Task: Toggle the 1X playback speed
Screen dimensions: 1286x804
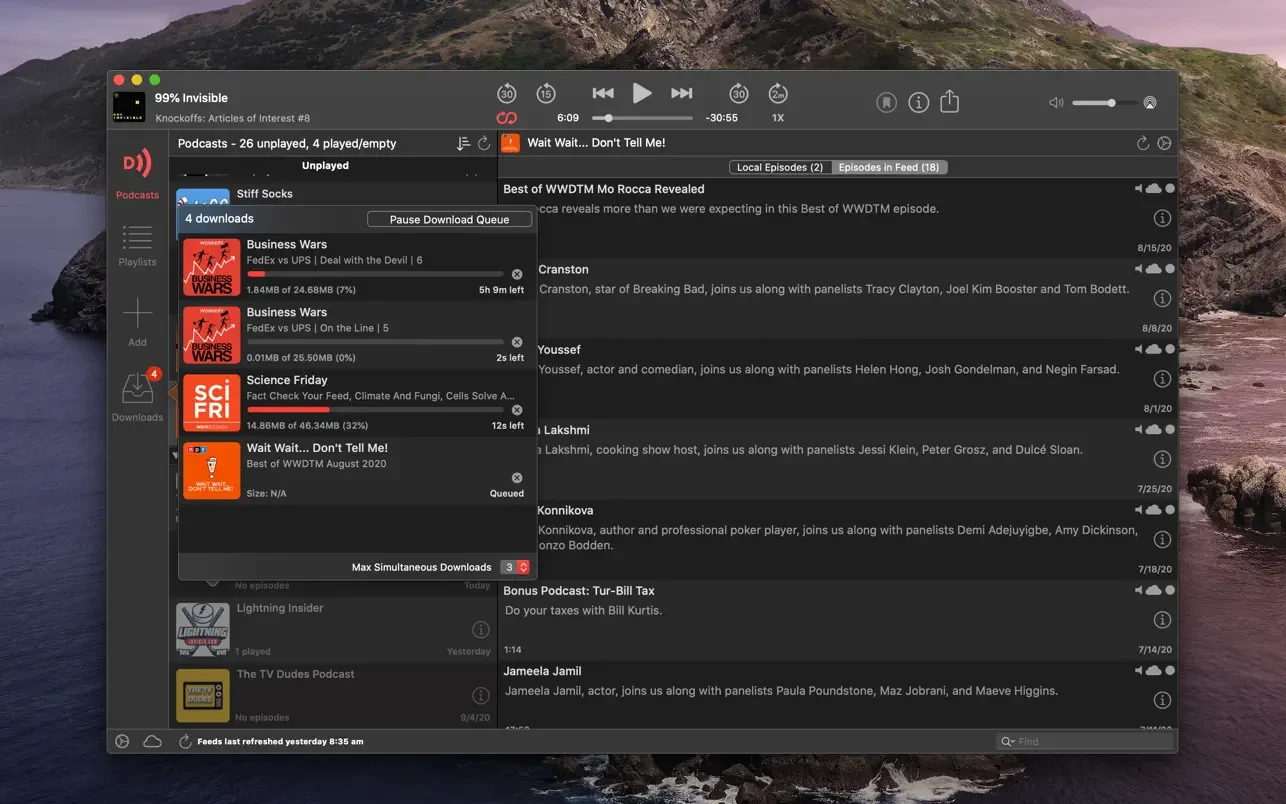Action: coord(778,118)
